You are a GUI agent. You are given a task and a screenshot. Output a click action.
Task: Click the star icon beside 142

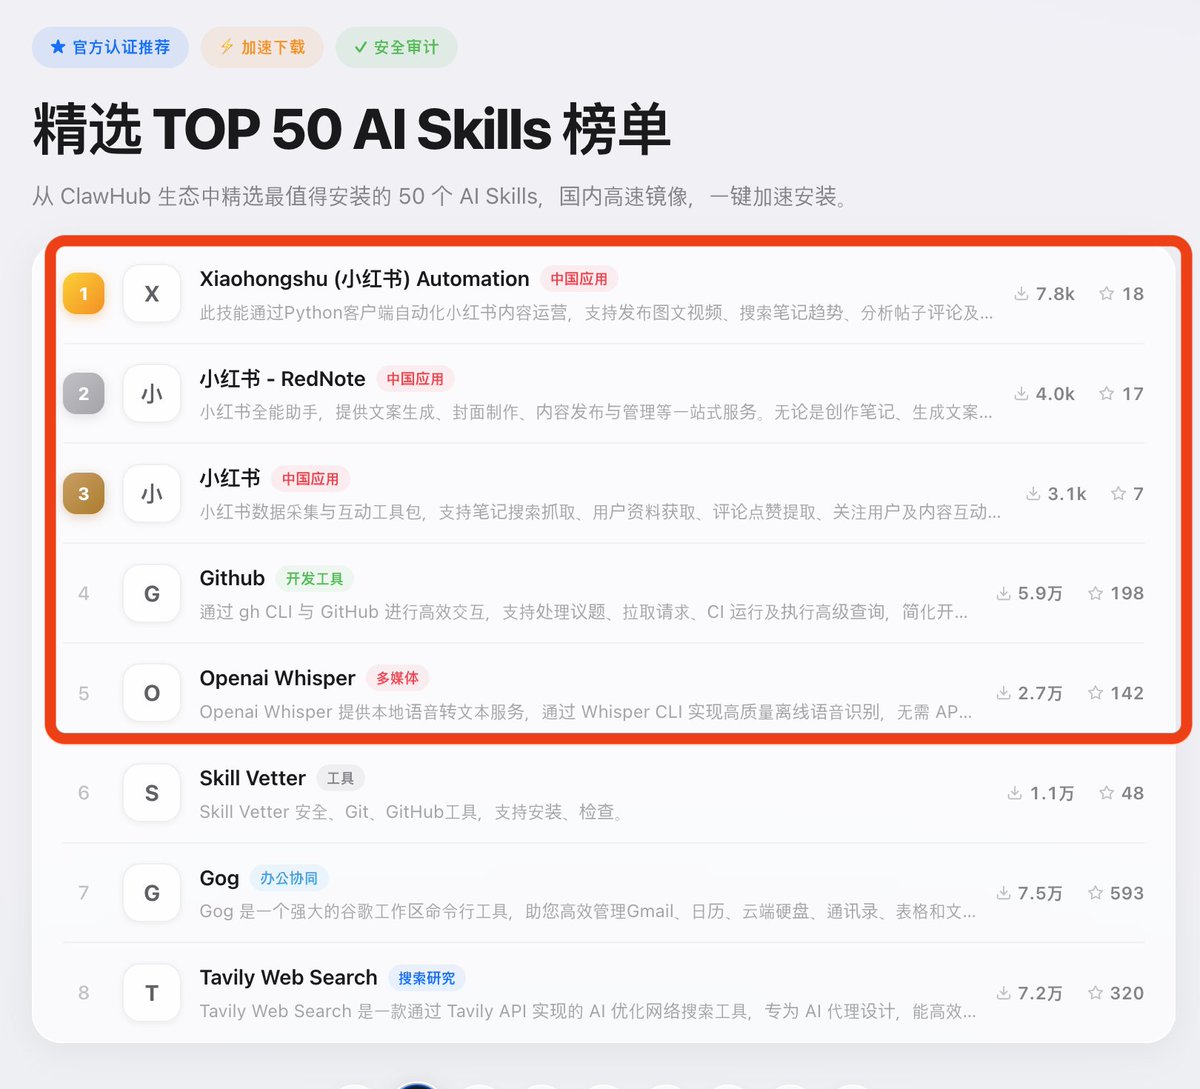[1095, 693]
